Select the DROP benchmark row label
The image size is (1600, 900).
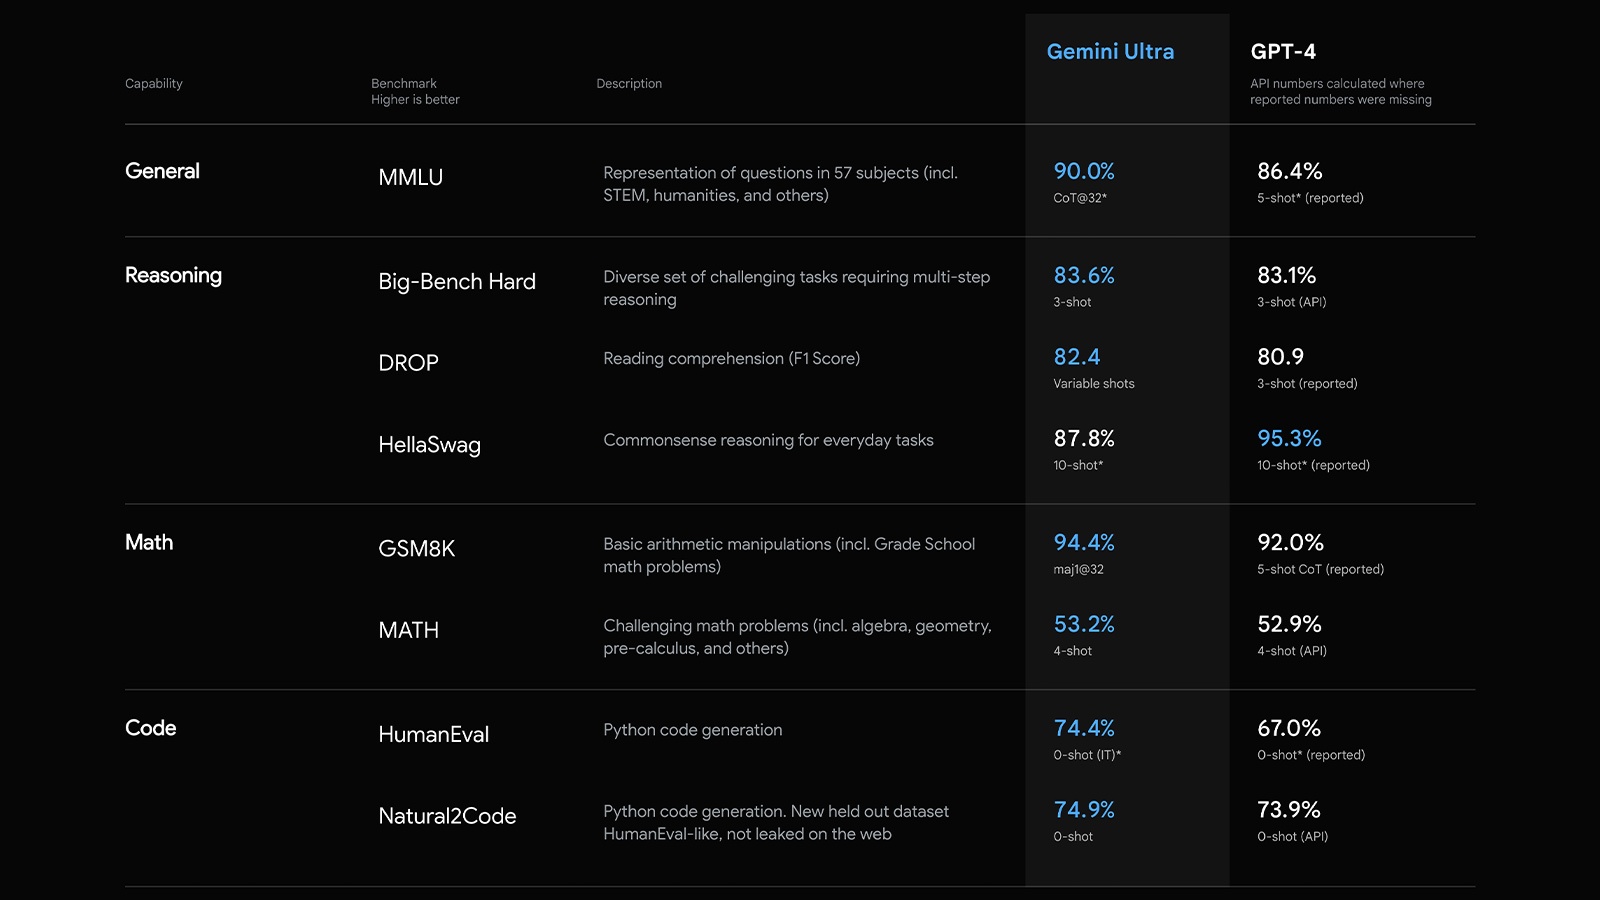(x=408, y=363)
